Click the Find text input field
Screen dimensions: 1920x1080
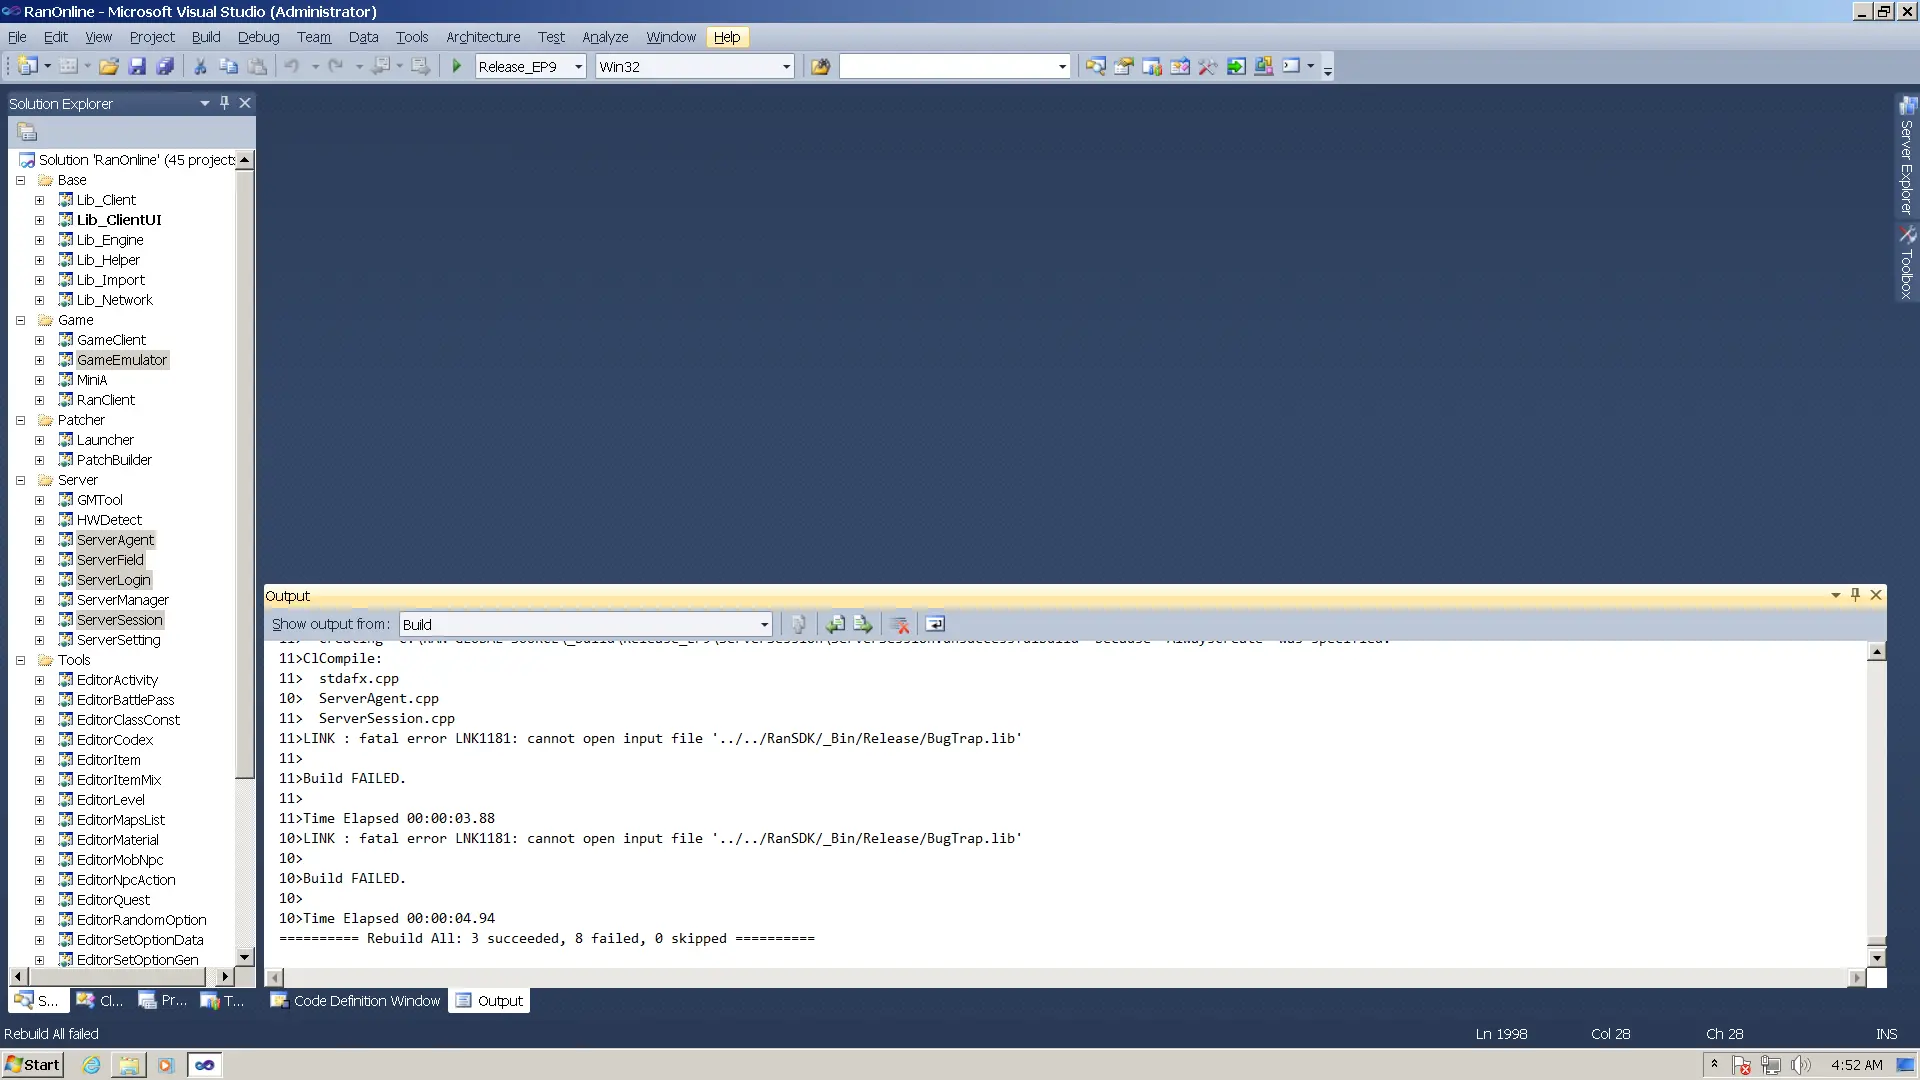[947, 67]
